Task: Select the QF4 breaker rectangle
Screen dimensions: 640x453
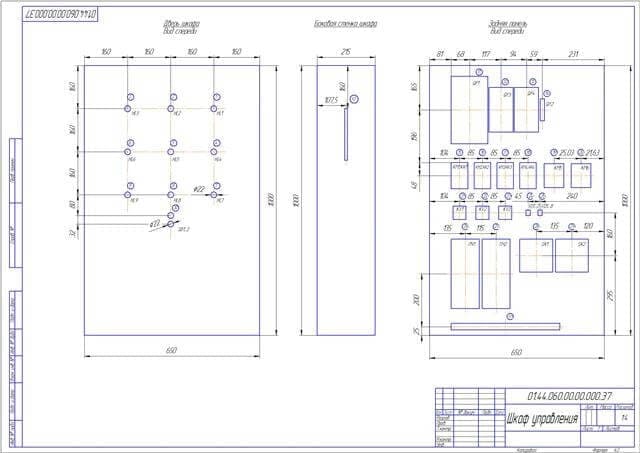Action: (x=527, y=110)
